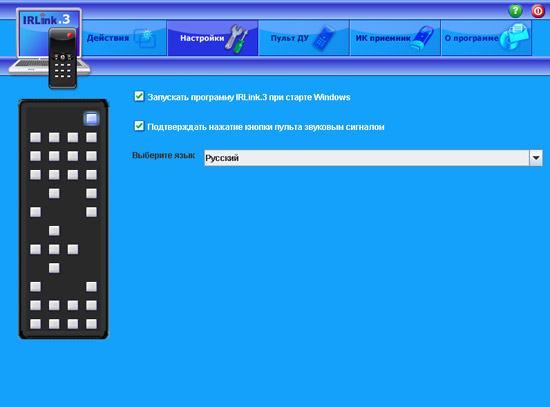Click the USB receiver icon on ИК приемник
The height and width of the screenshot is (407, 550).
click(x=423, y=38)
